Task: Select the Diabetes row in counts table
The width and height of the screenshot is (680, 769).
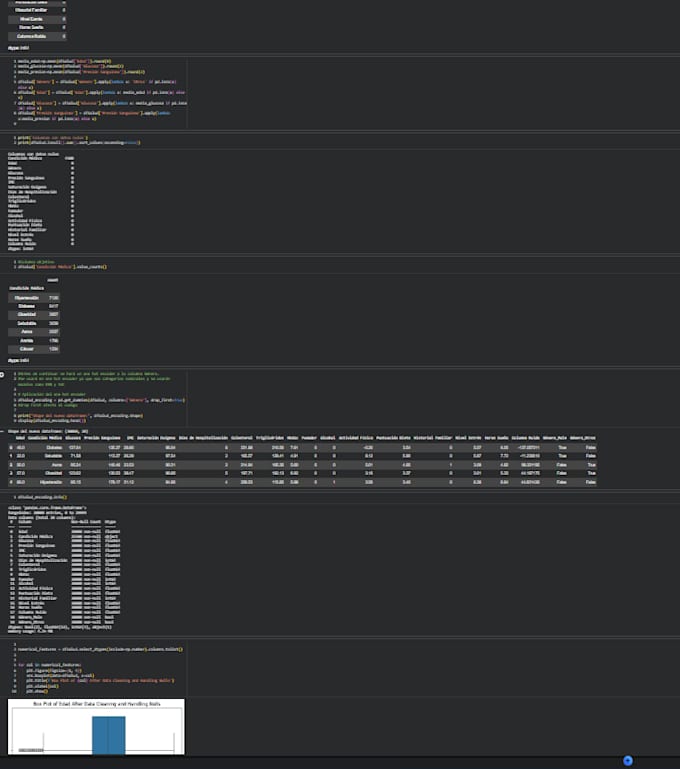Action: (x=34, y=306)
